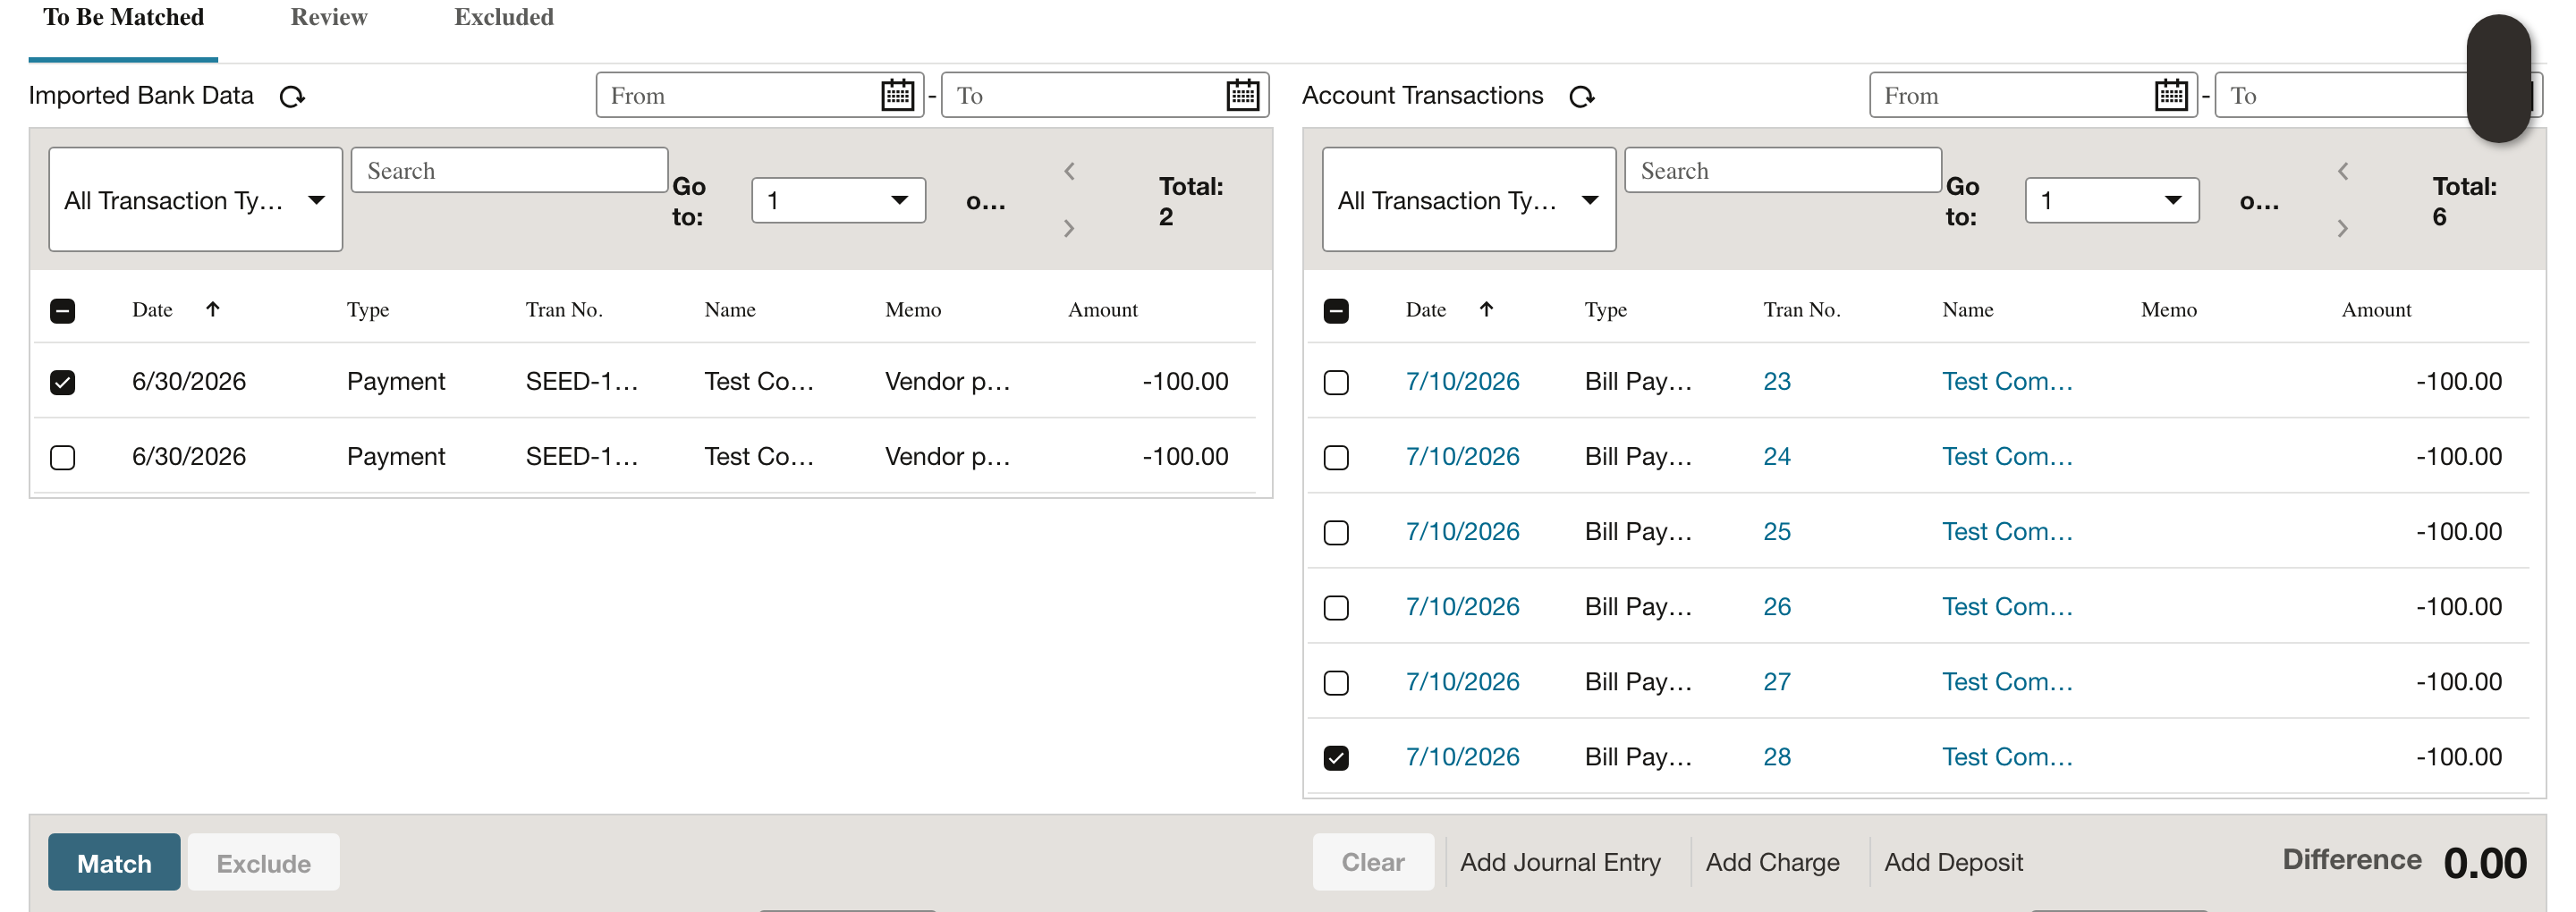Toggle select-all checkbox in Imported Bank Data
The height and width of the screenshot is (912, 2576).
click(x=62, y=311)
